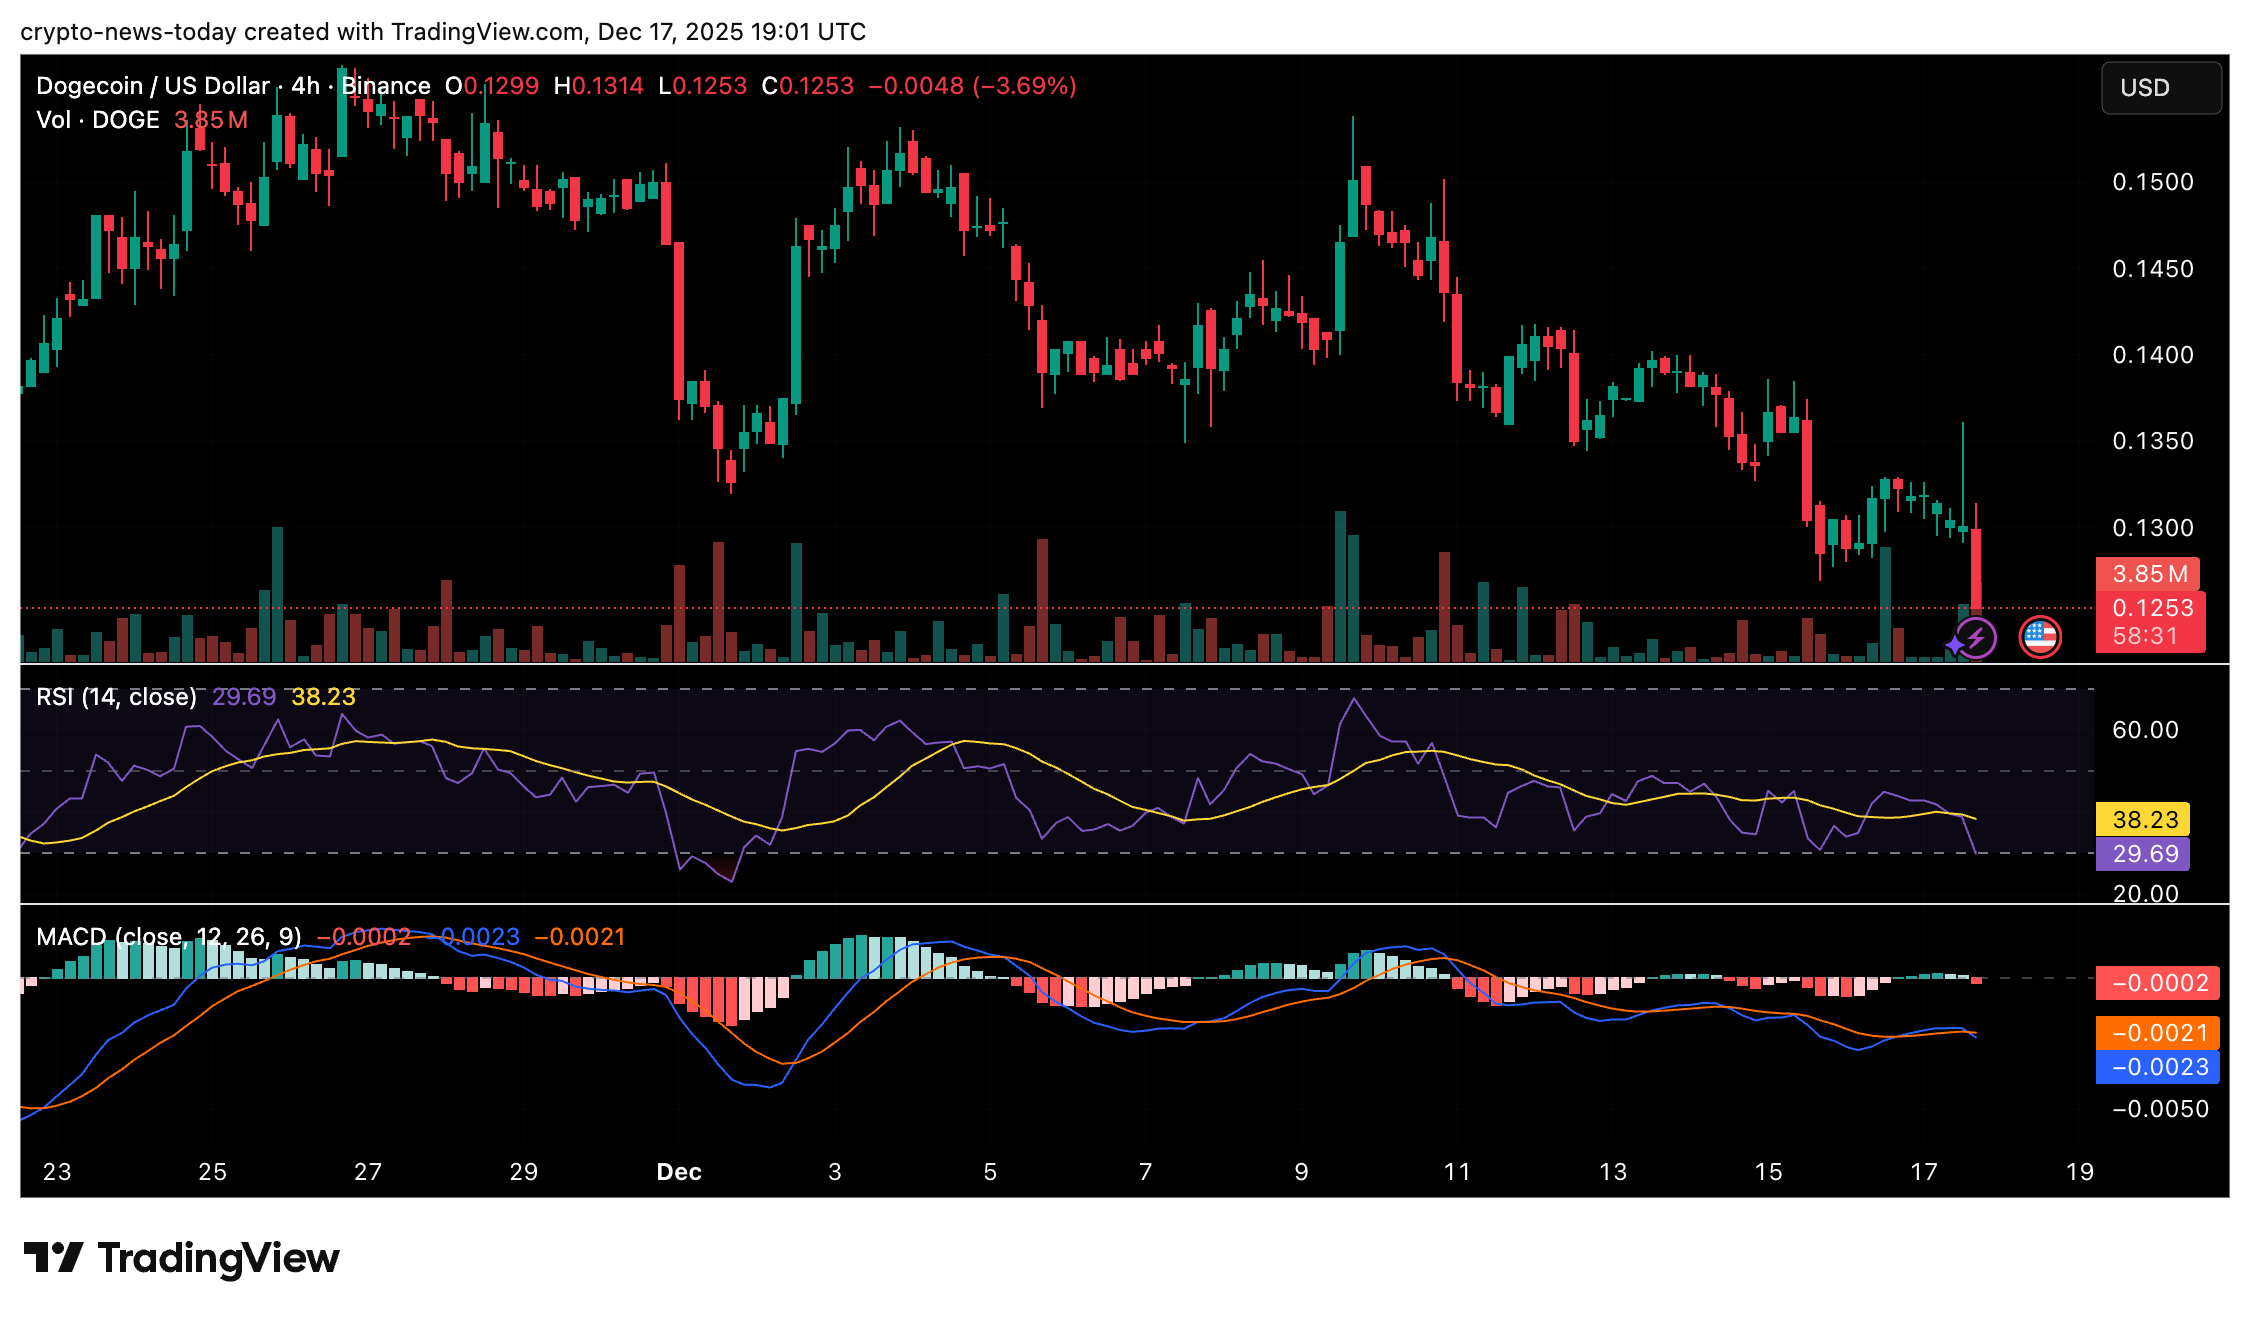Select the RSI (14, close) indicator legend
Viewport: 2250px width, 1318px height.
coord(116,697)
